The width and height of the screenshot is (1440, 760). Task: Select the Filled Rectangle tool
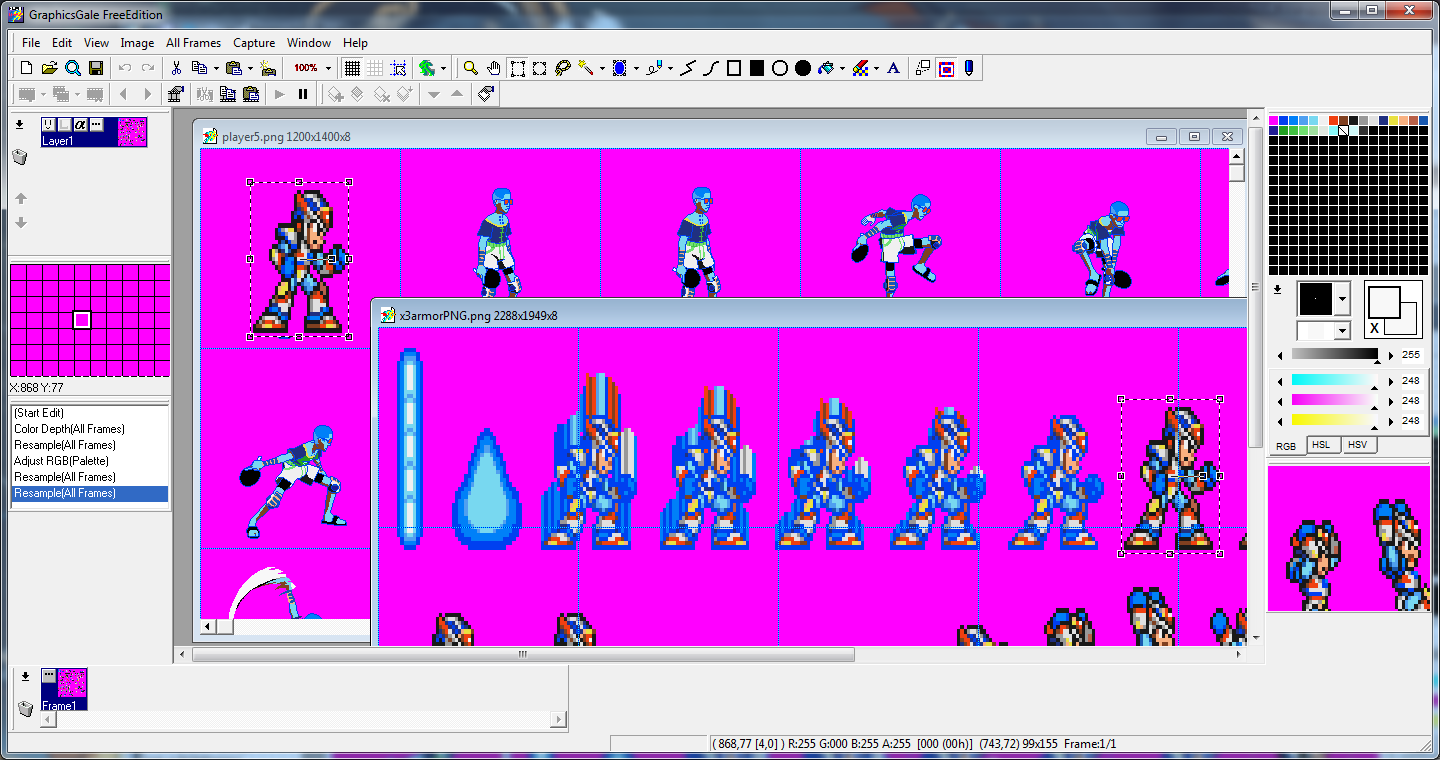pos(757,68)
